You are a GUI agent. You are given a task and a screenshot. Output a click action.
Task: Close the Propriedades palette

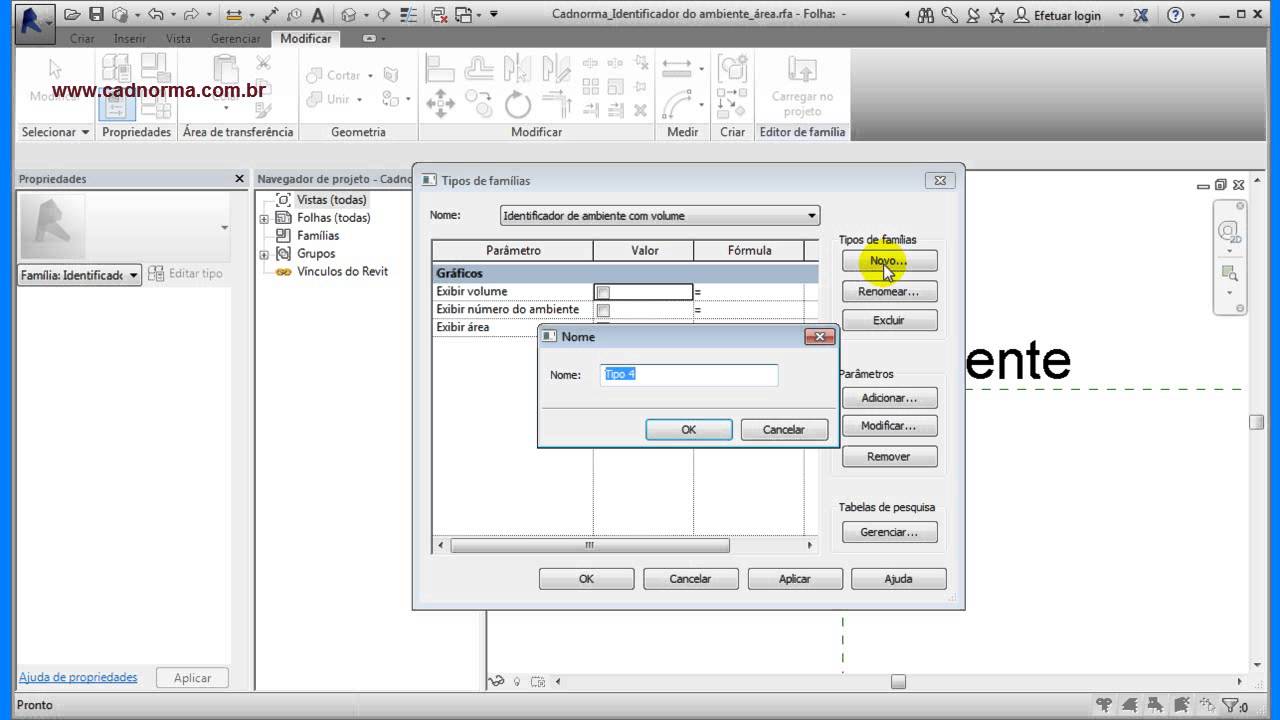(239, 179)
